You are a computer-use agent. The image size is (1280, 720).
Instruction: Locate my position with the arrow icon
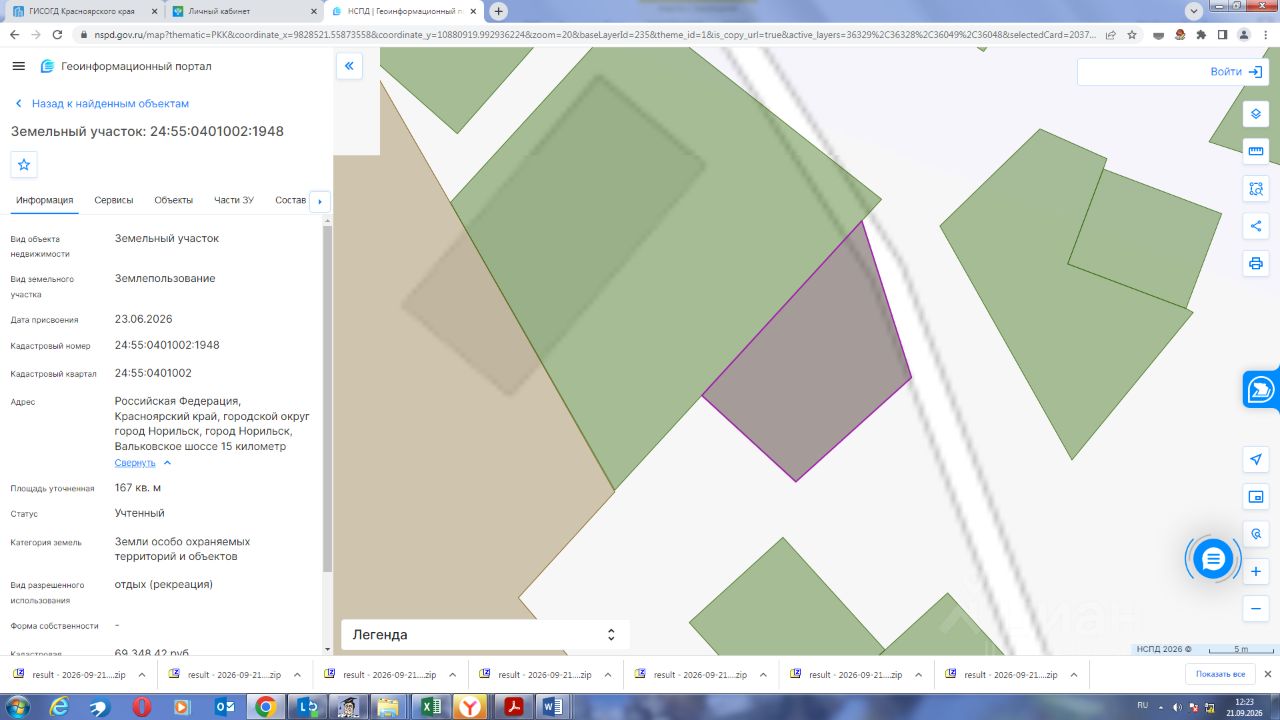pos(1256,459)
